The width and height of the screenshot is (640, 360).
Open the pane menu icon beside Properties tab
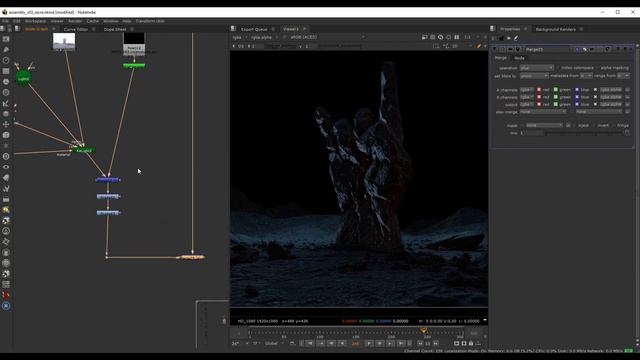[x=493, y=29]
